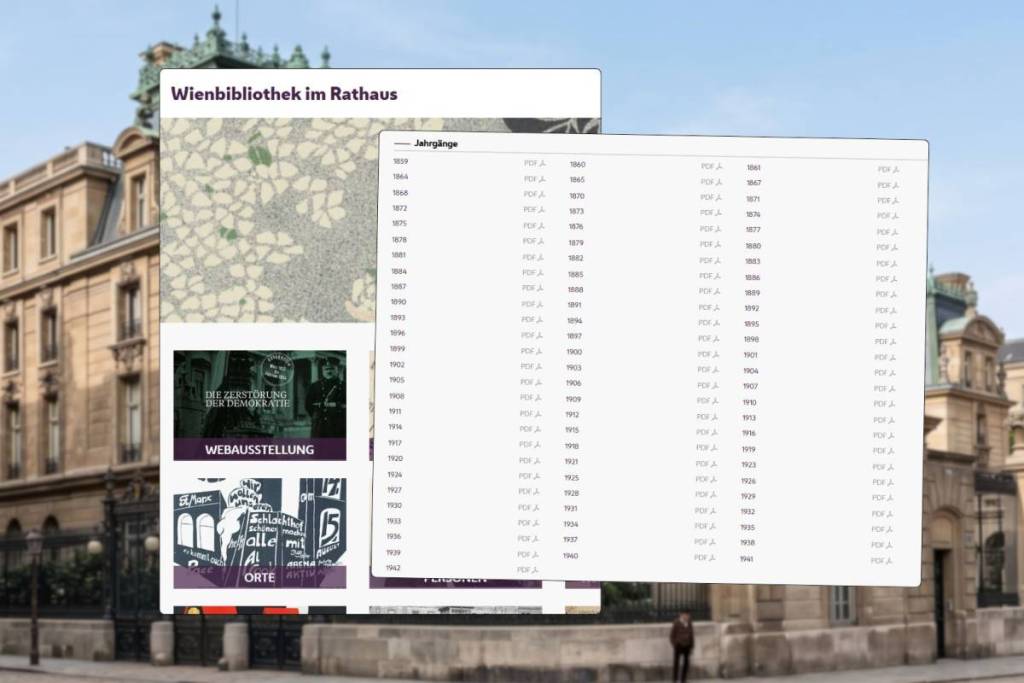1024x683 pixels.
Task: Download the PDF for year 1888
Action: [x=710, y=291]
